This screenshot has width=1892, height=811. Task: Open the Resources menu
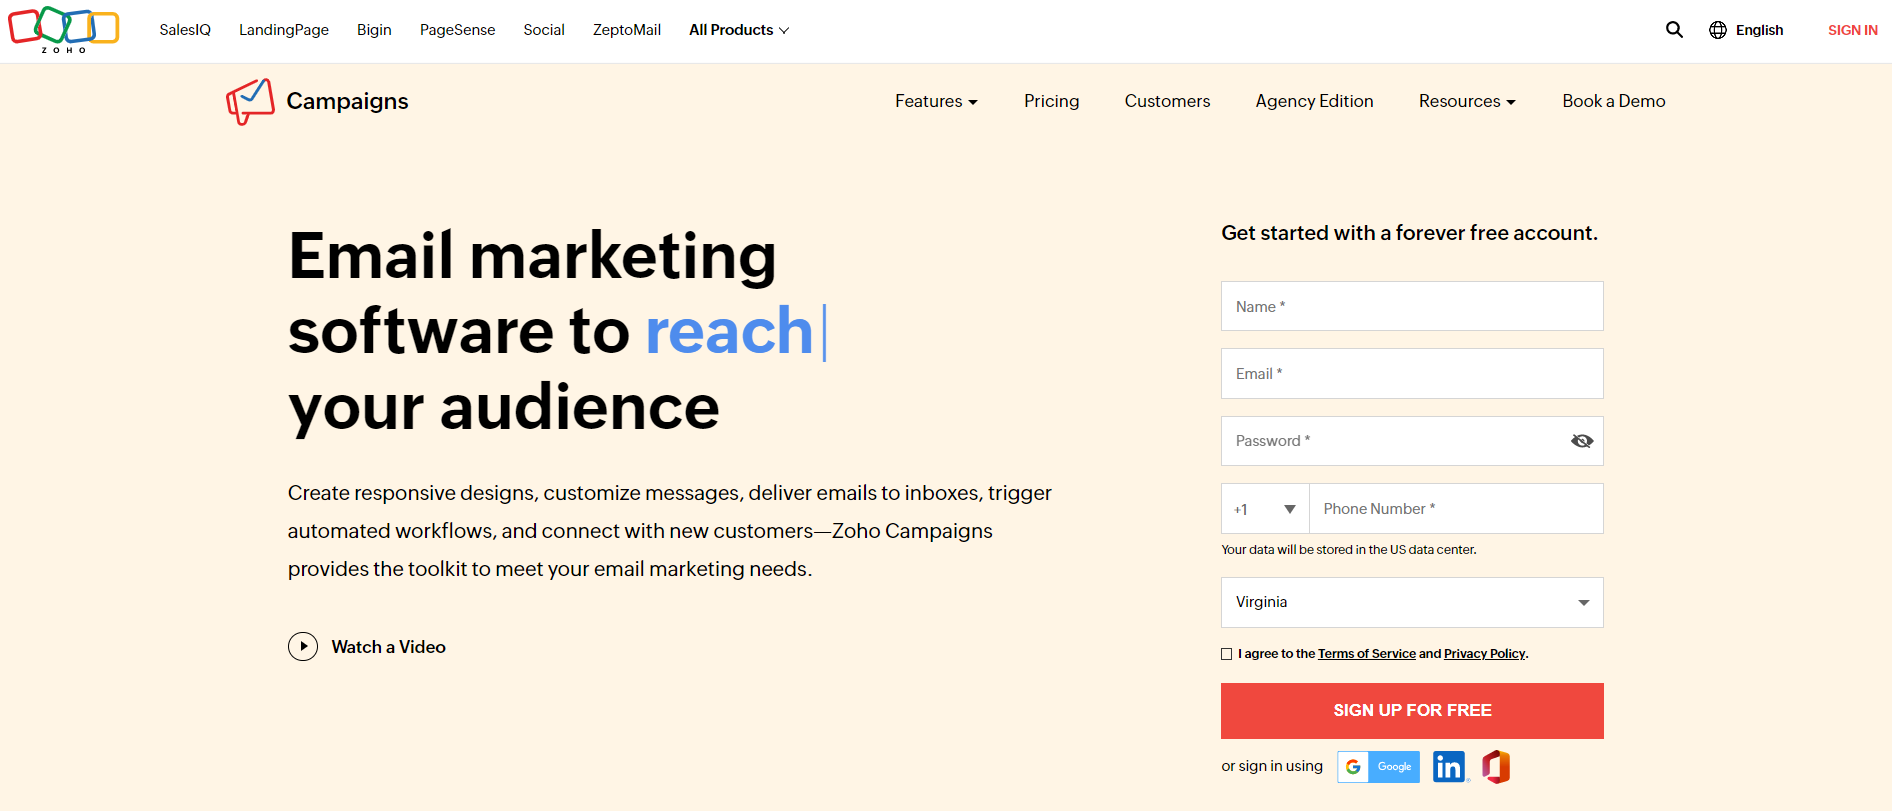[1466, 101]
